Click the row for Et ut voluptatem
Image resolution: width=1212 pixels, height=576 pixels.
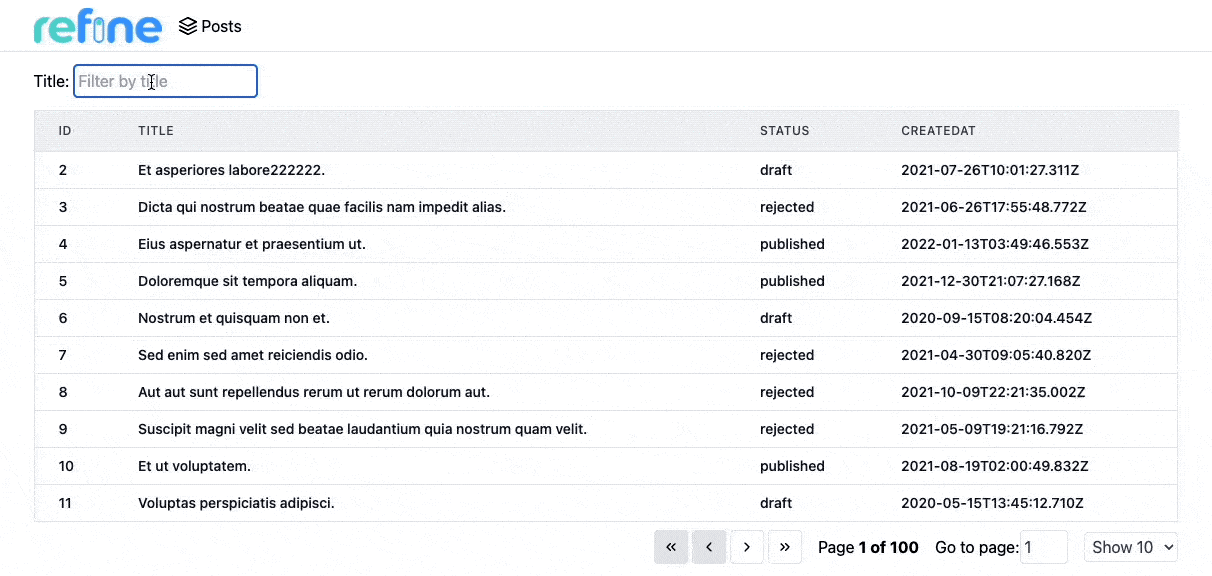[x=192, y=466]
